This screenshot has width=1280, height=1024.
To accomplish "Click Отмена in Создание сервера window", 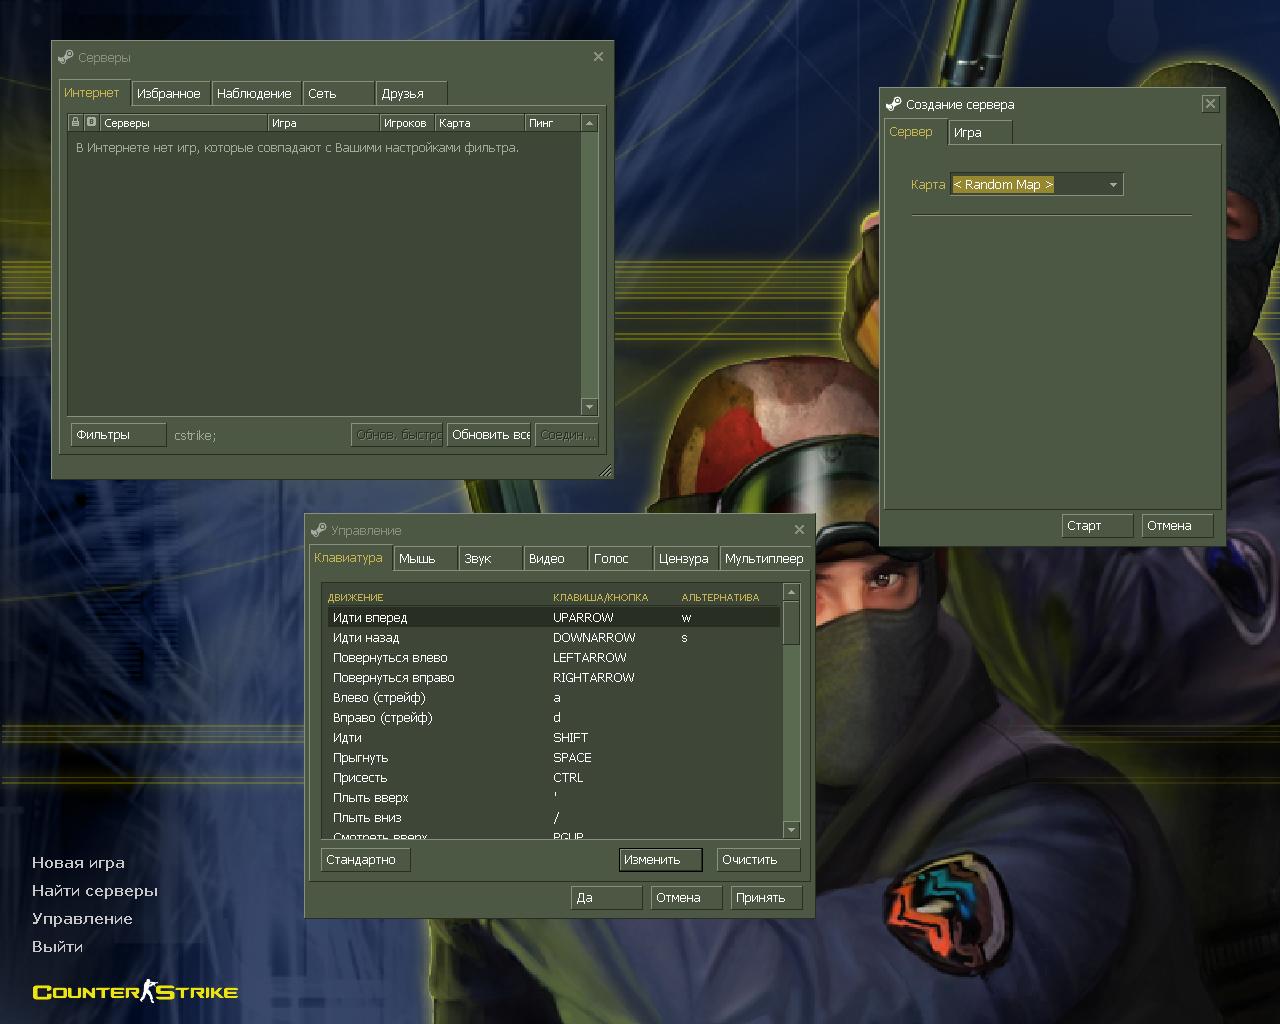I will click(1177, 525).
